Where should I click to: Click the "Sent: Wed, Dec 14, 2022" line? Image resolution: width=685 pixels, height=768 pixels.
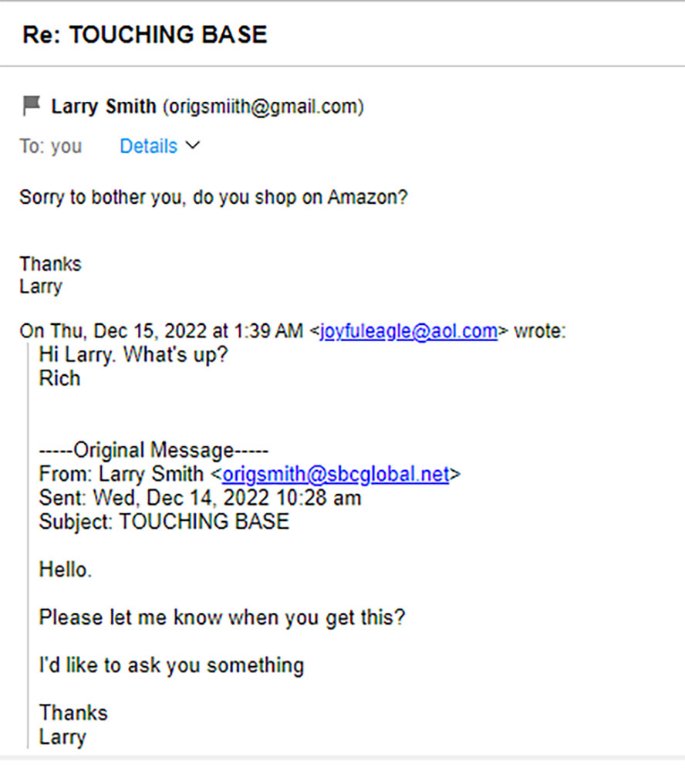[200, 497]
